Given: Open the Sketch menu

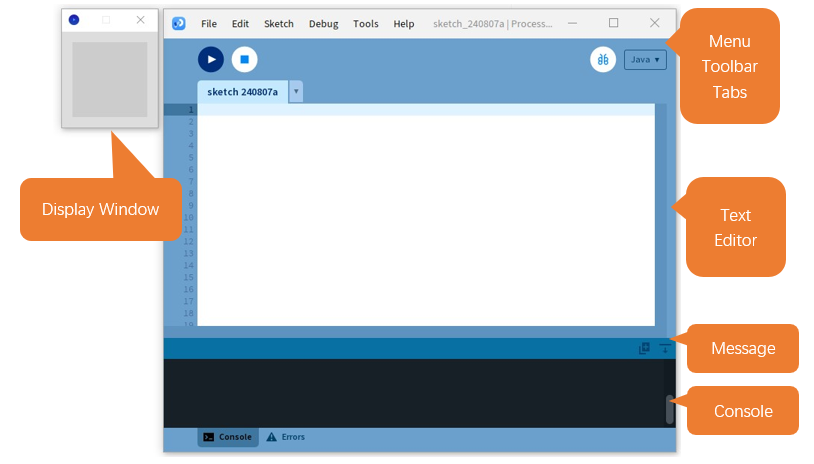Looking at the screenshot, I should [x=279, y=24].
